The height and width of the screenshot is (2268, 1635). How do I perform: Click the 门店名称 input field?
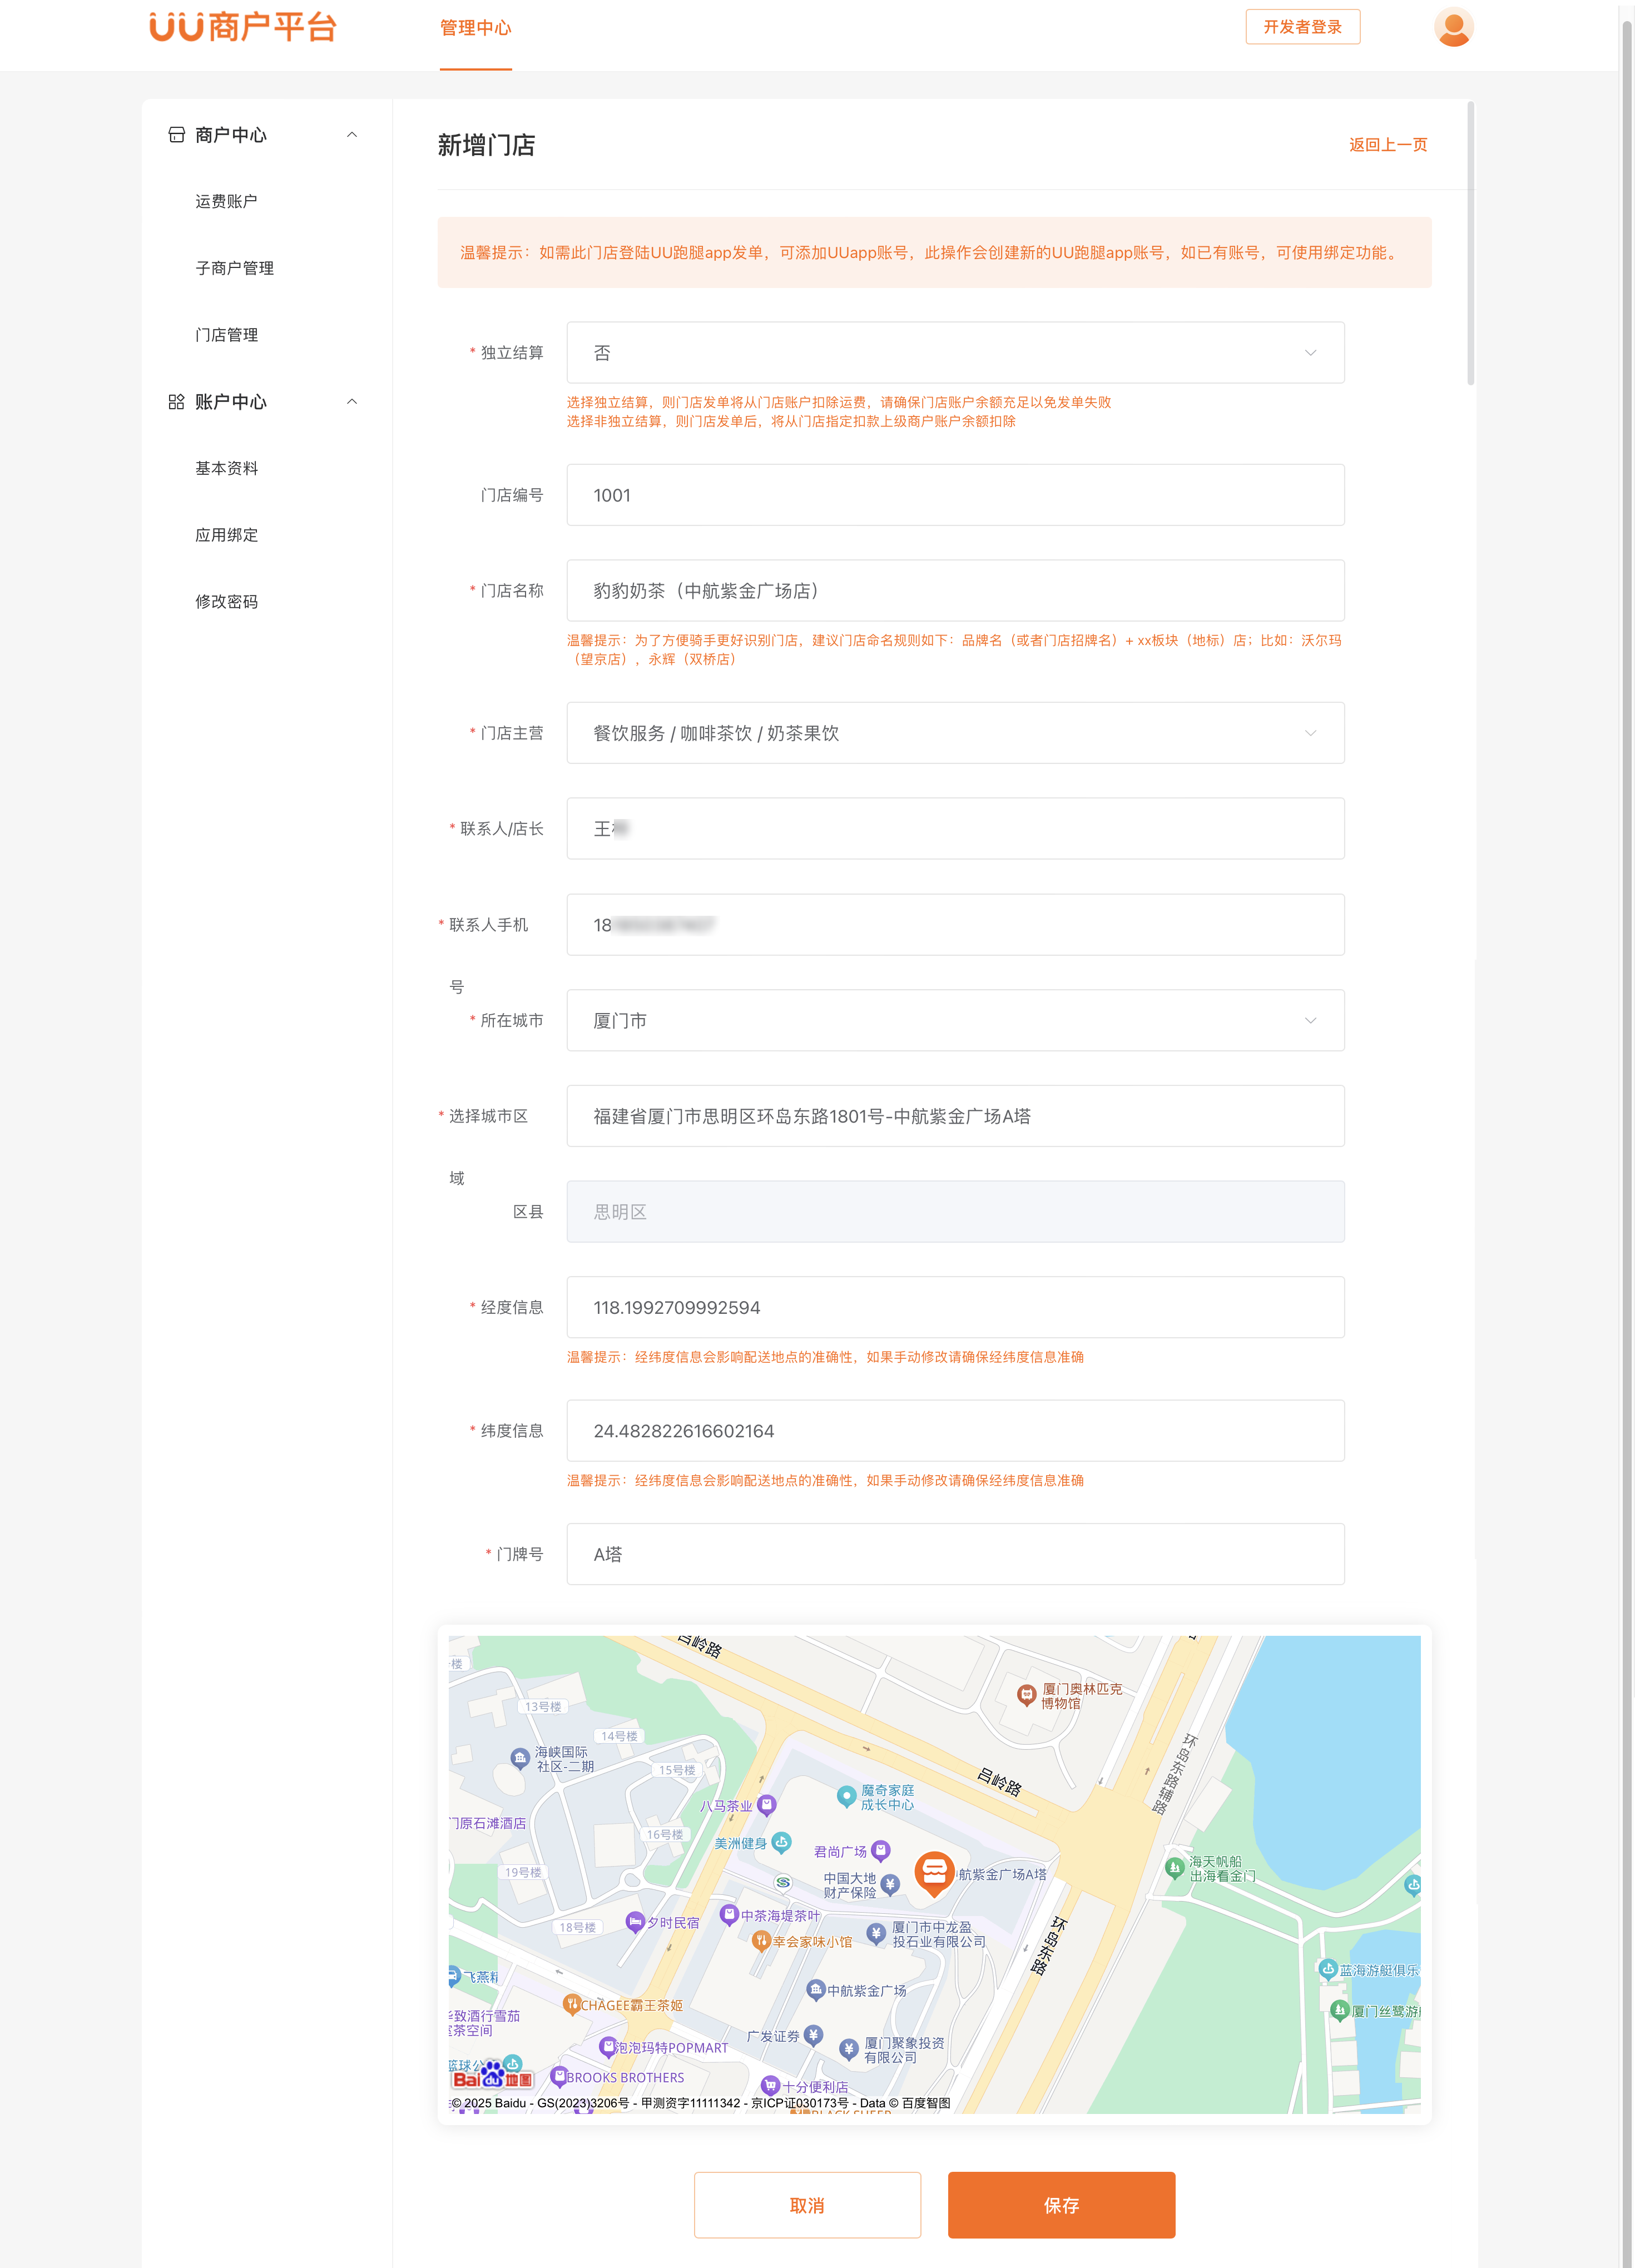(x=955, y=591)
